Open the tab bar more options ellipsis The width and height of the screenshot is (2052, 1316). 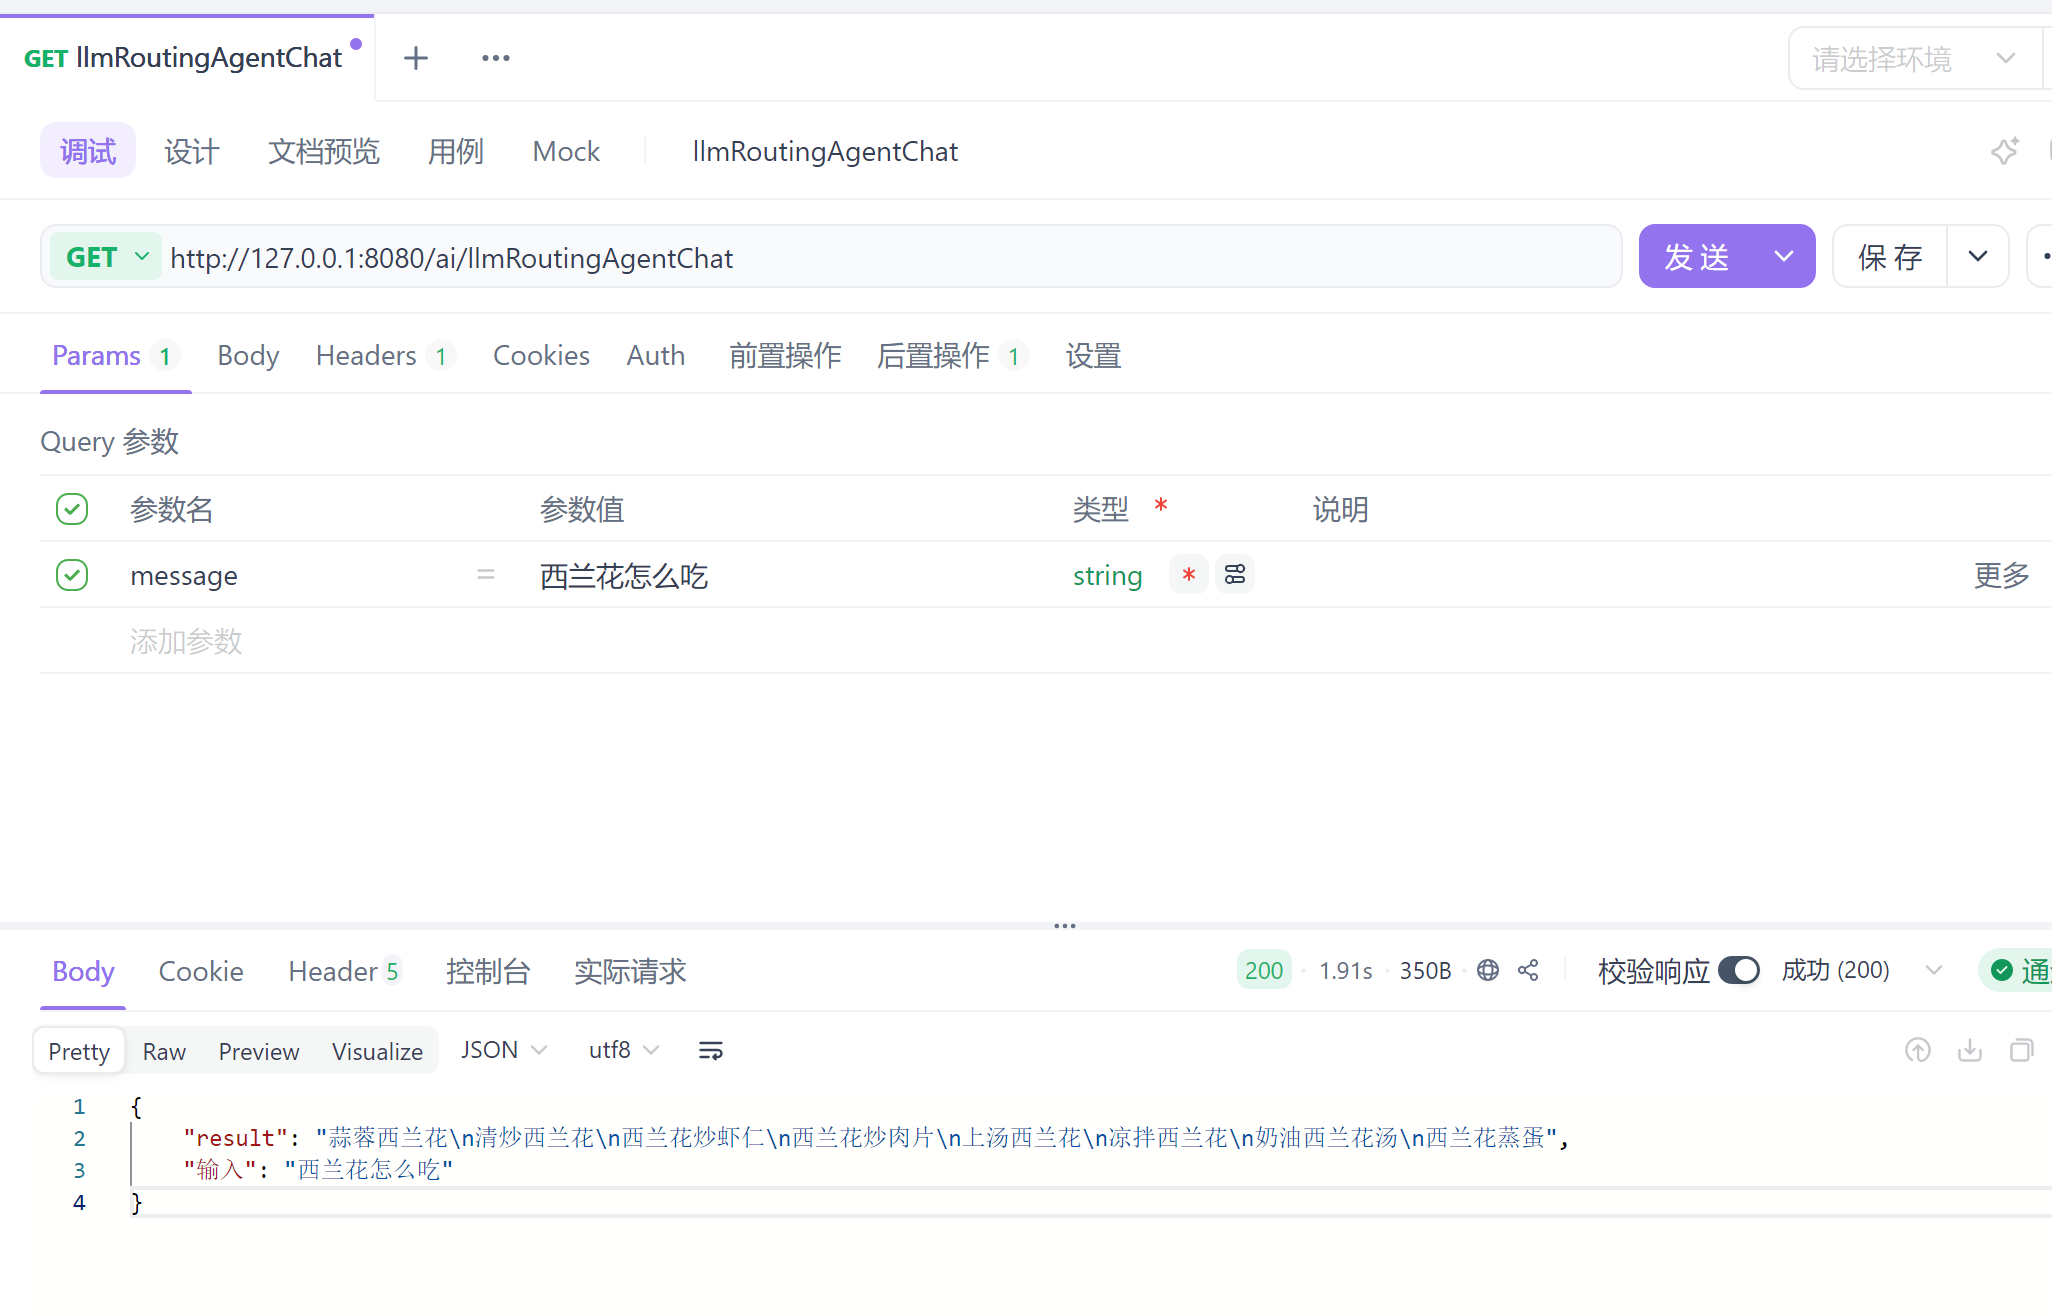point(496,58)
